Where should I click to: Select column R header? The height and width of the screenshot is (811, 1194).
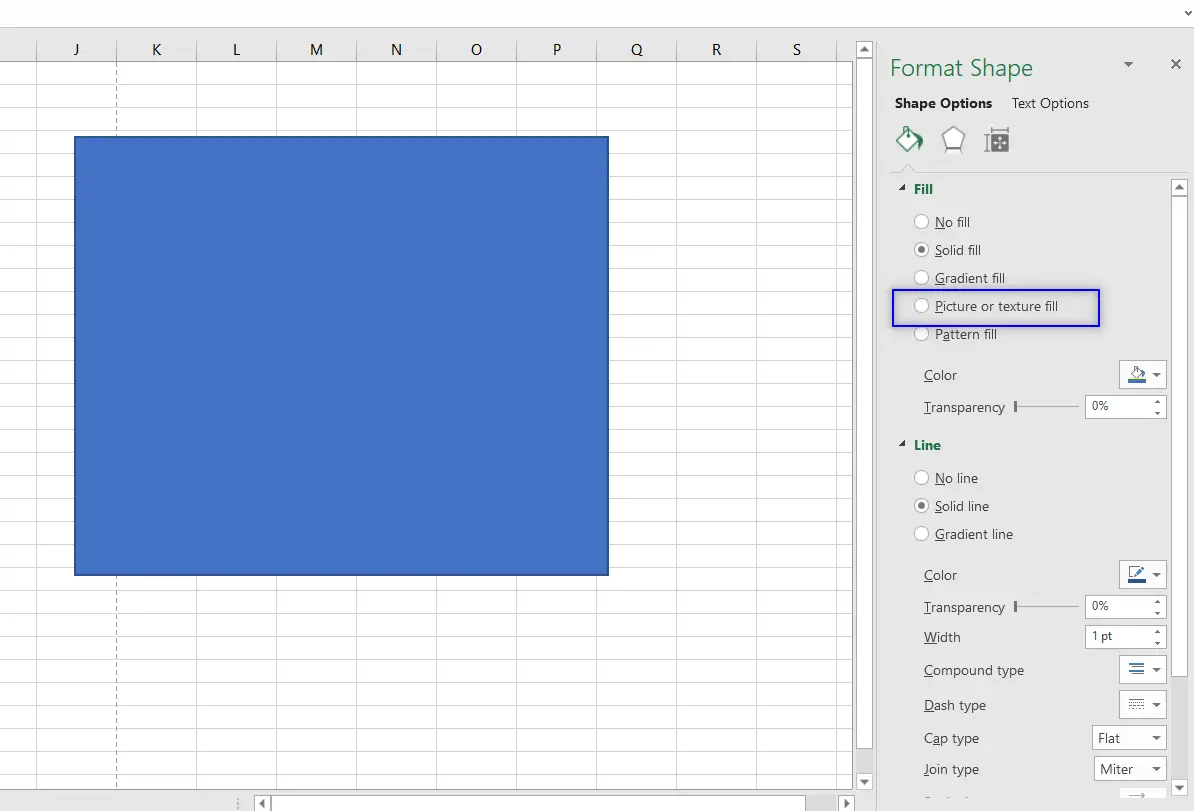pos(717,50)
